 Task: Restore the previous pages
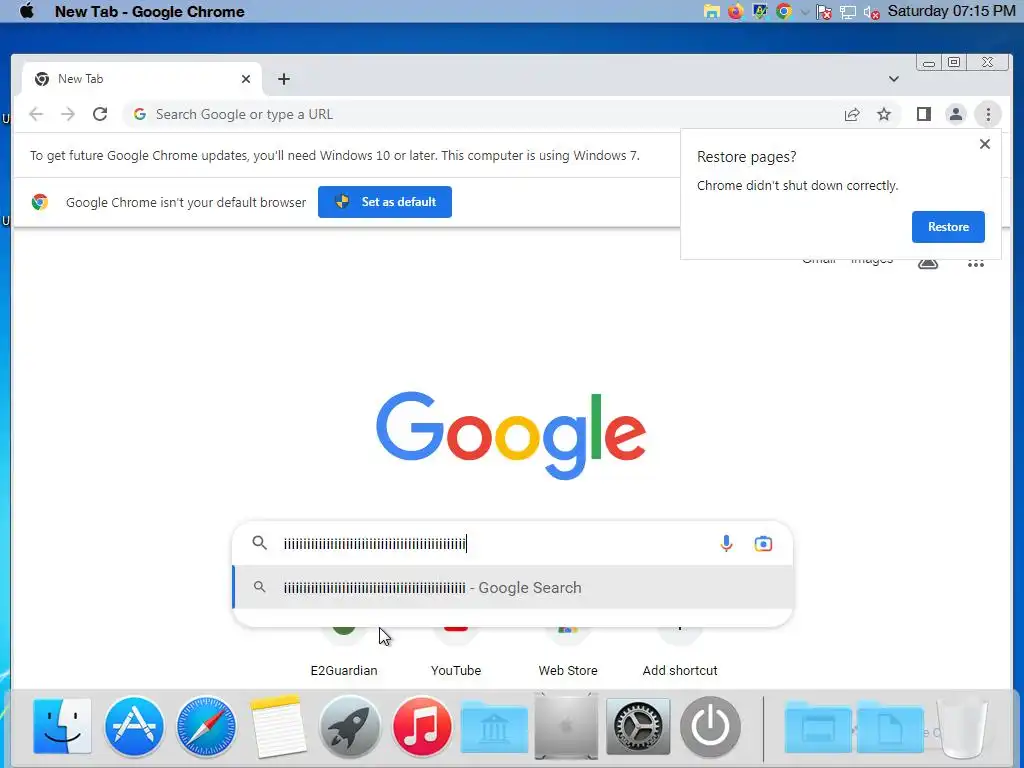point(948,227)
